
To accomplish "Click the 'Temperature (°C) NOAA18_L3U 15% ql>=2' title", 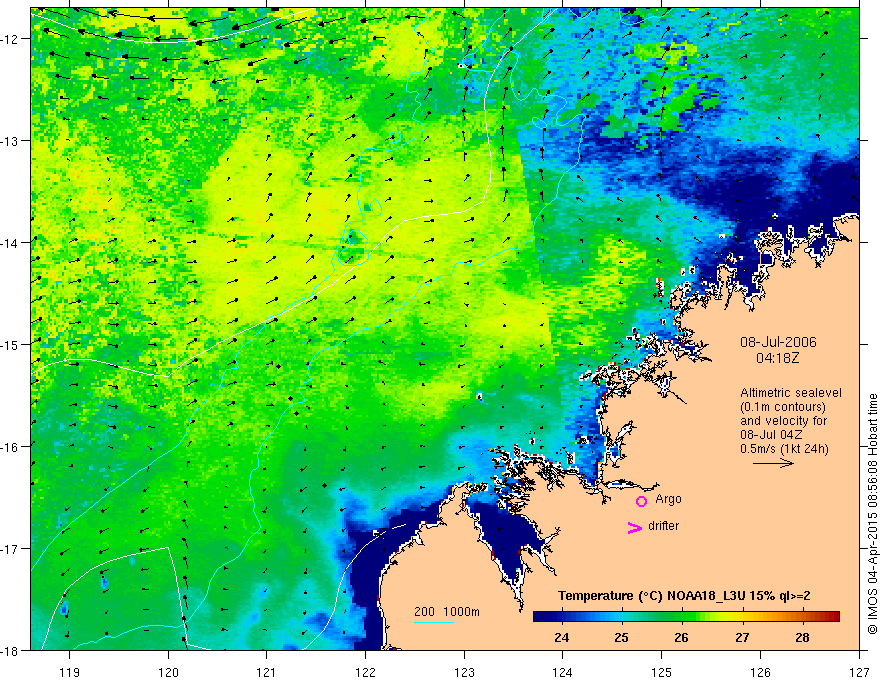I will point(684,596).
